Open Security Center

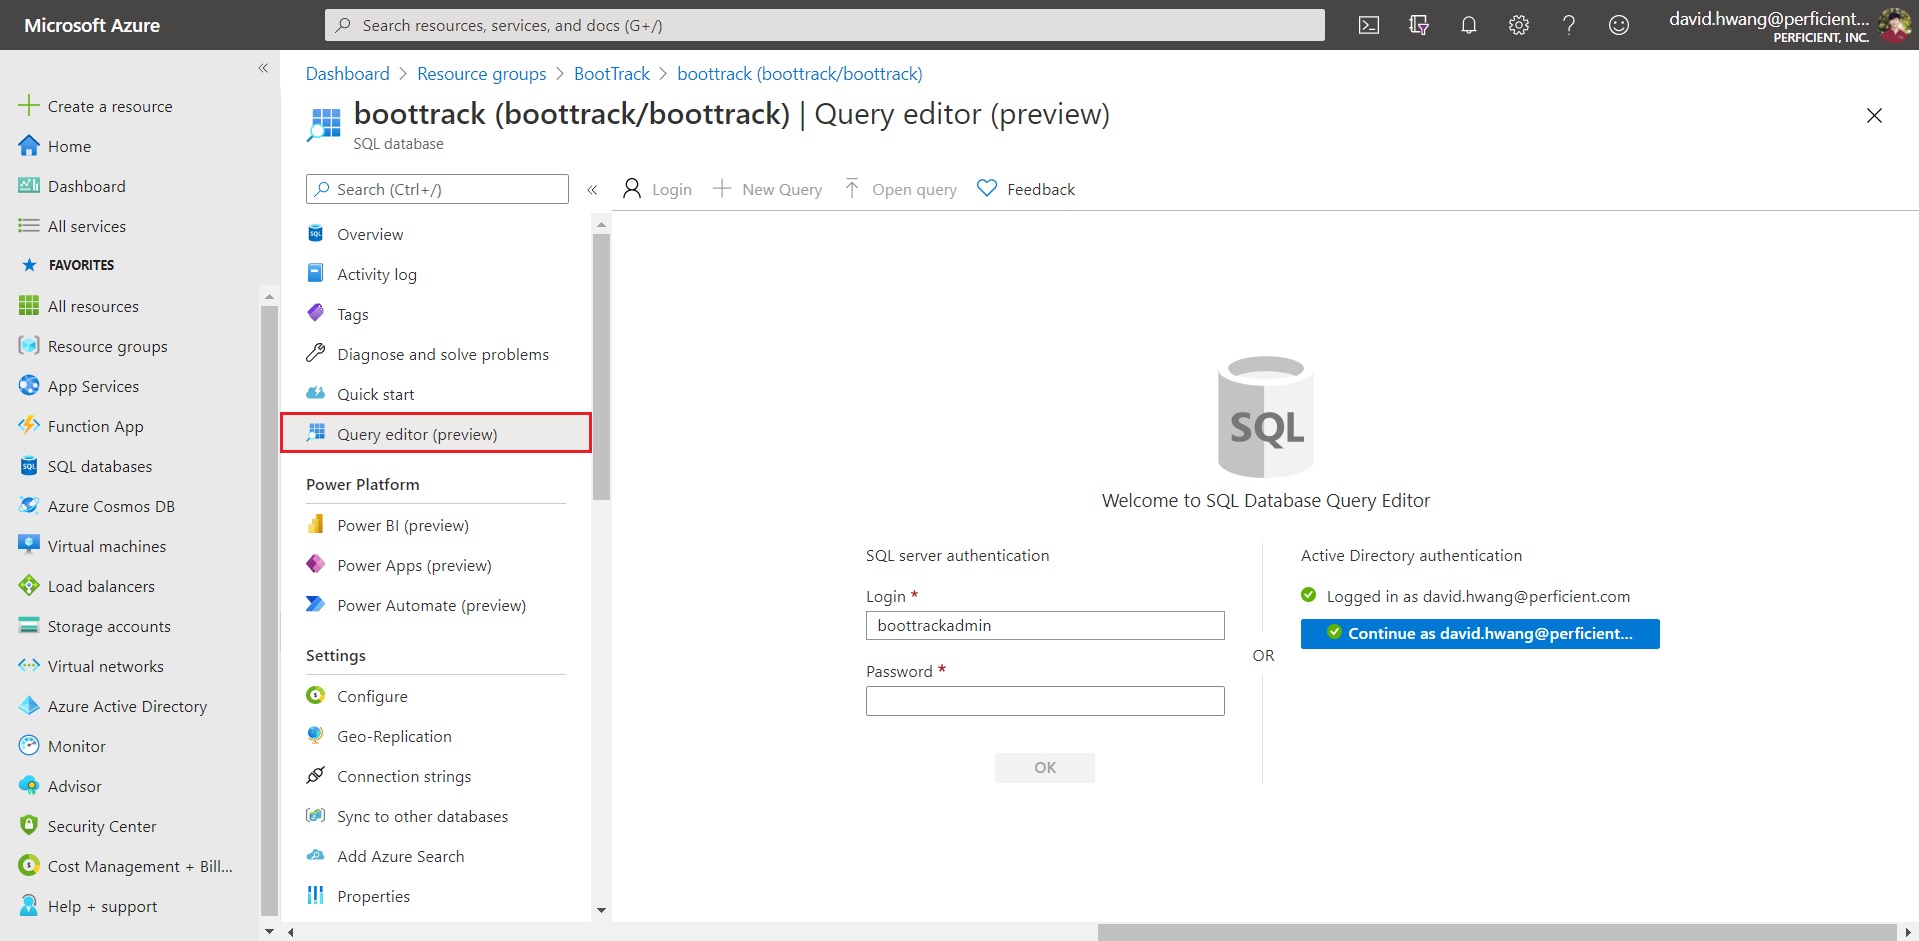coord(102,826)
